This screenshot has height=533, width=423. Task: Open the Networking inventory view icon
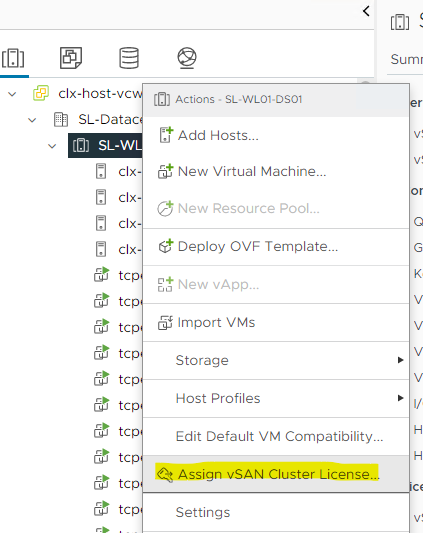[x=187, y=58]
